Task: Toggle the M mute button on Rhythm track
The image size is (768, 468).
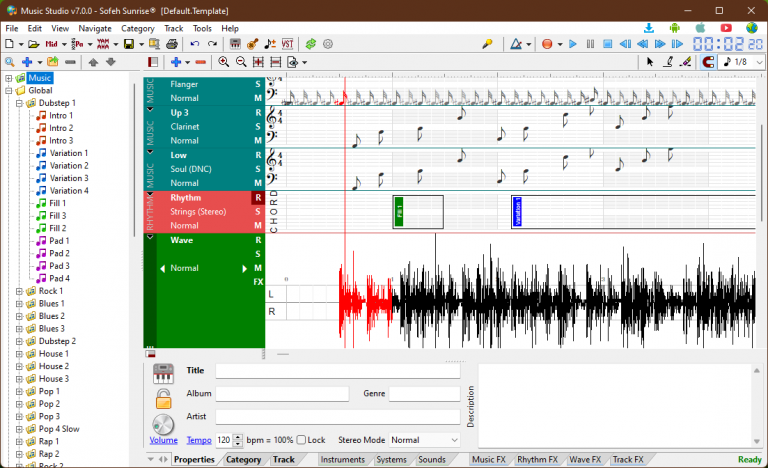Action: [257, 225]
